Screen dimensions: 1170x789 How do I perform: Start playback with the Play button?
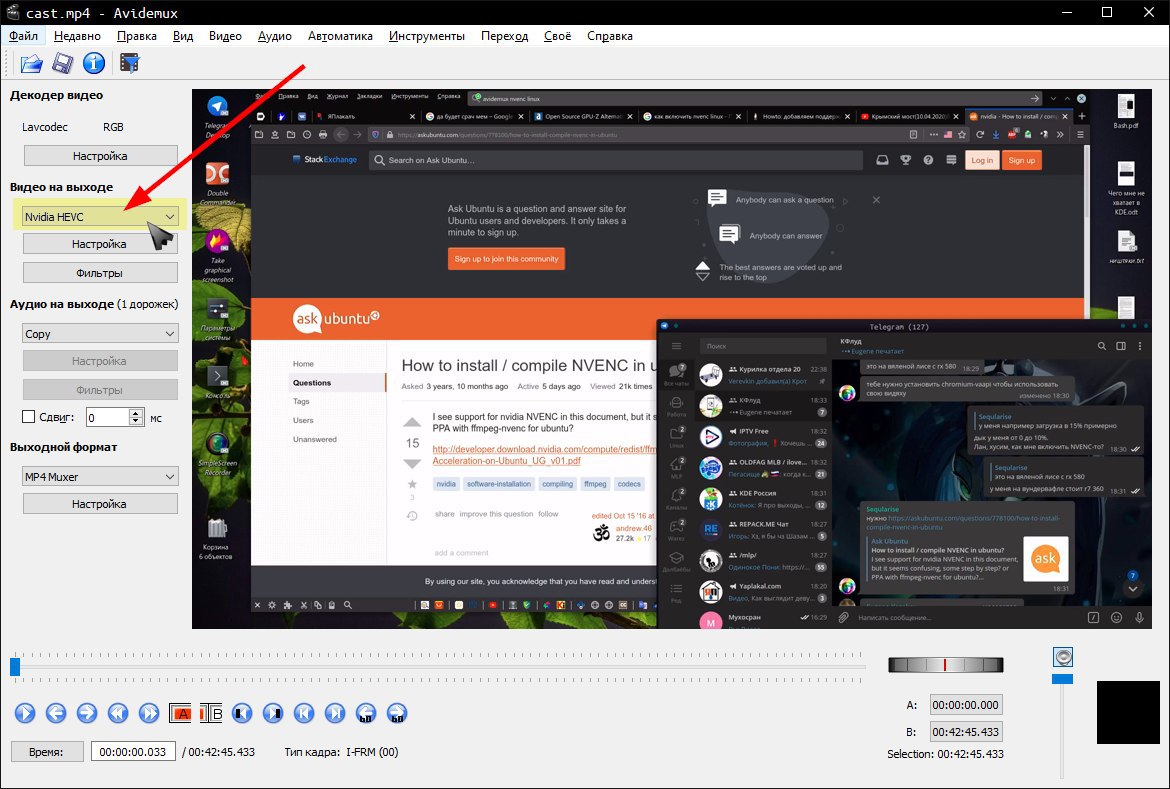click(25, 713)
